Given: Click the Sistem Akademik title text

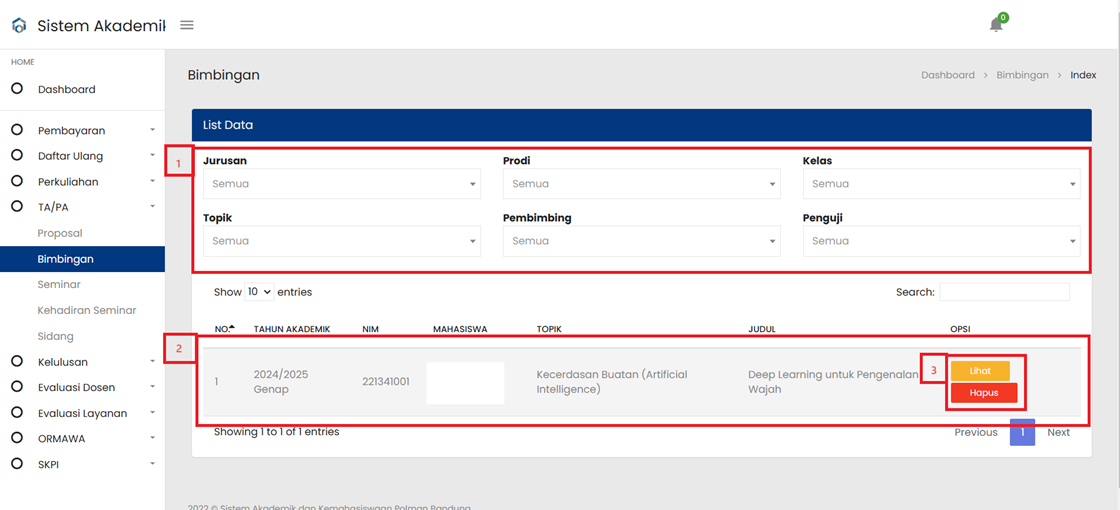Looking at the screenshot, I should (x=101, y=26).
